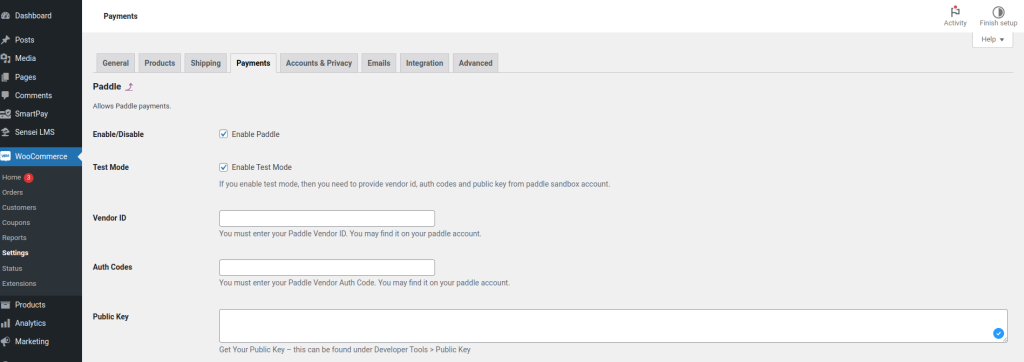
Task: Click the blue checkmark in Public Key field
Action: coord(998,333)
